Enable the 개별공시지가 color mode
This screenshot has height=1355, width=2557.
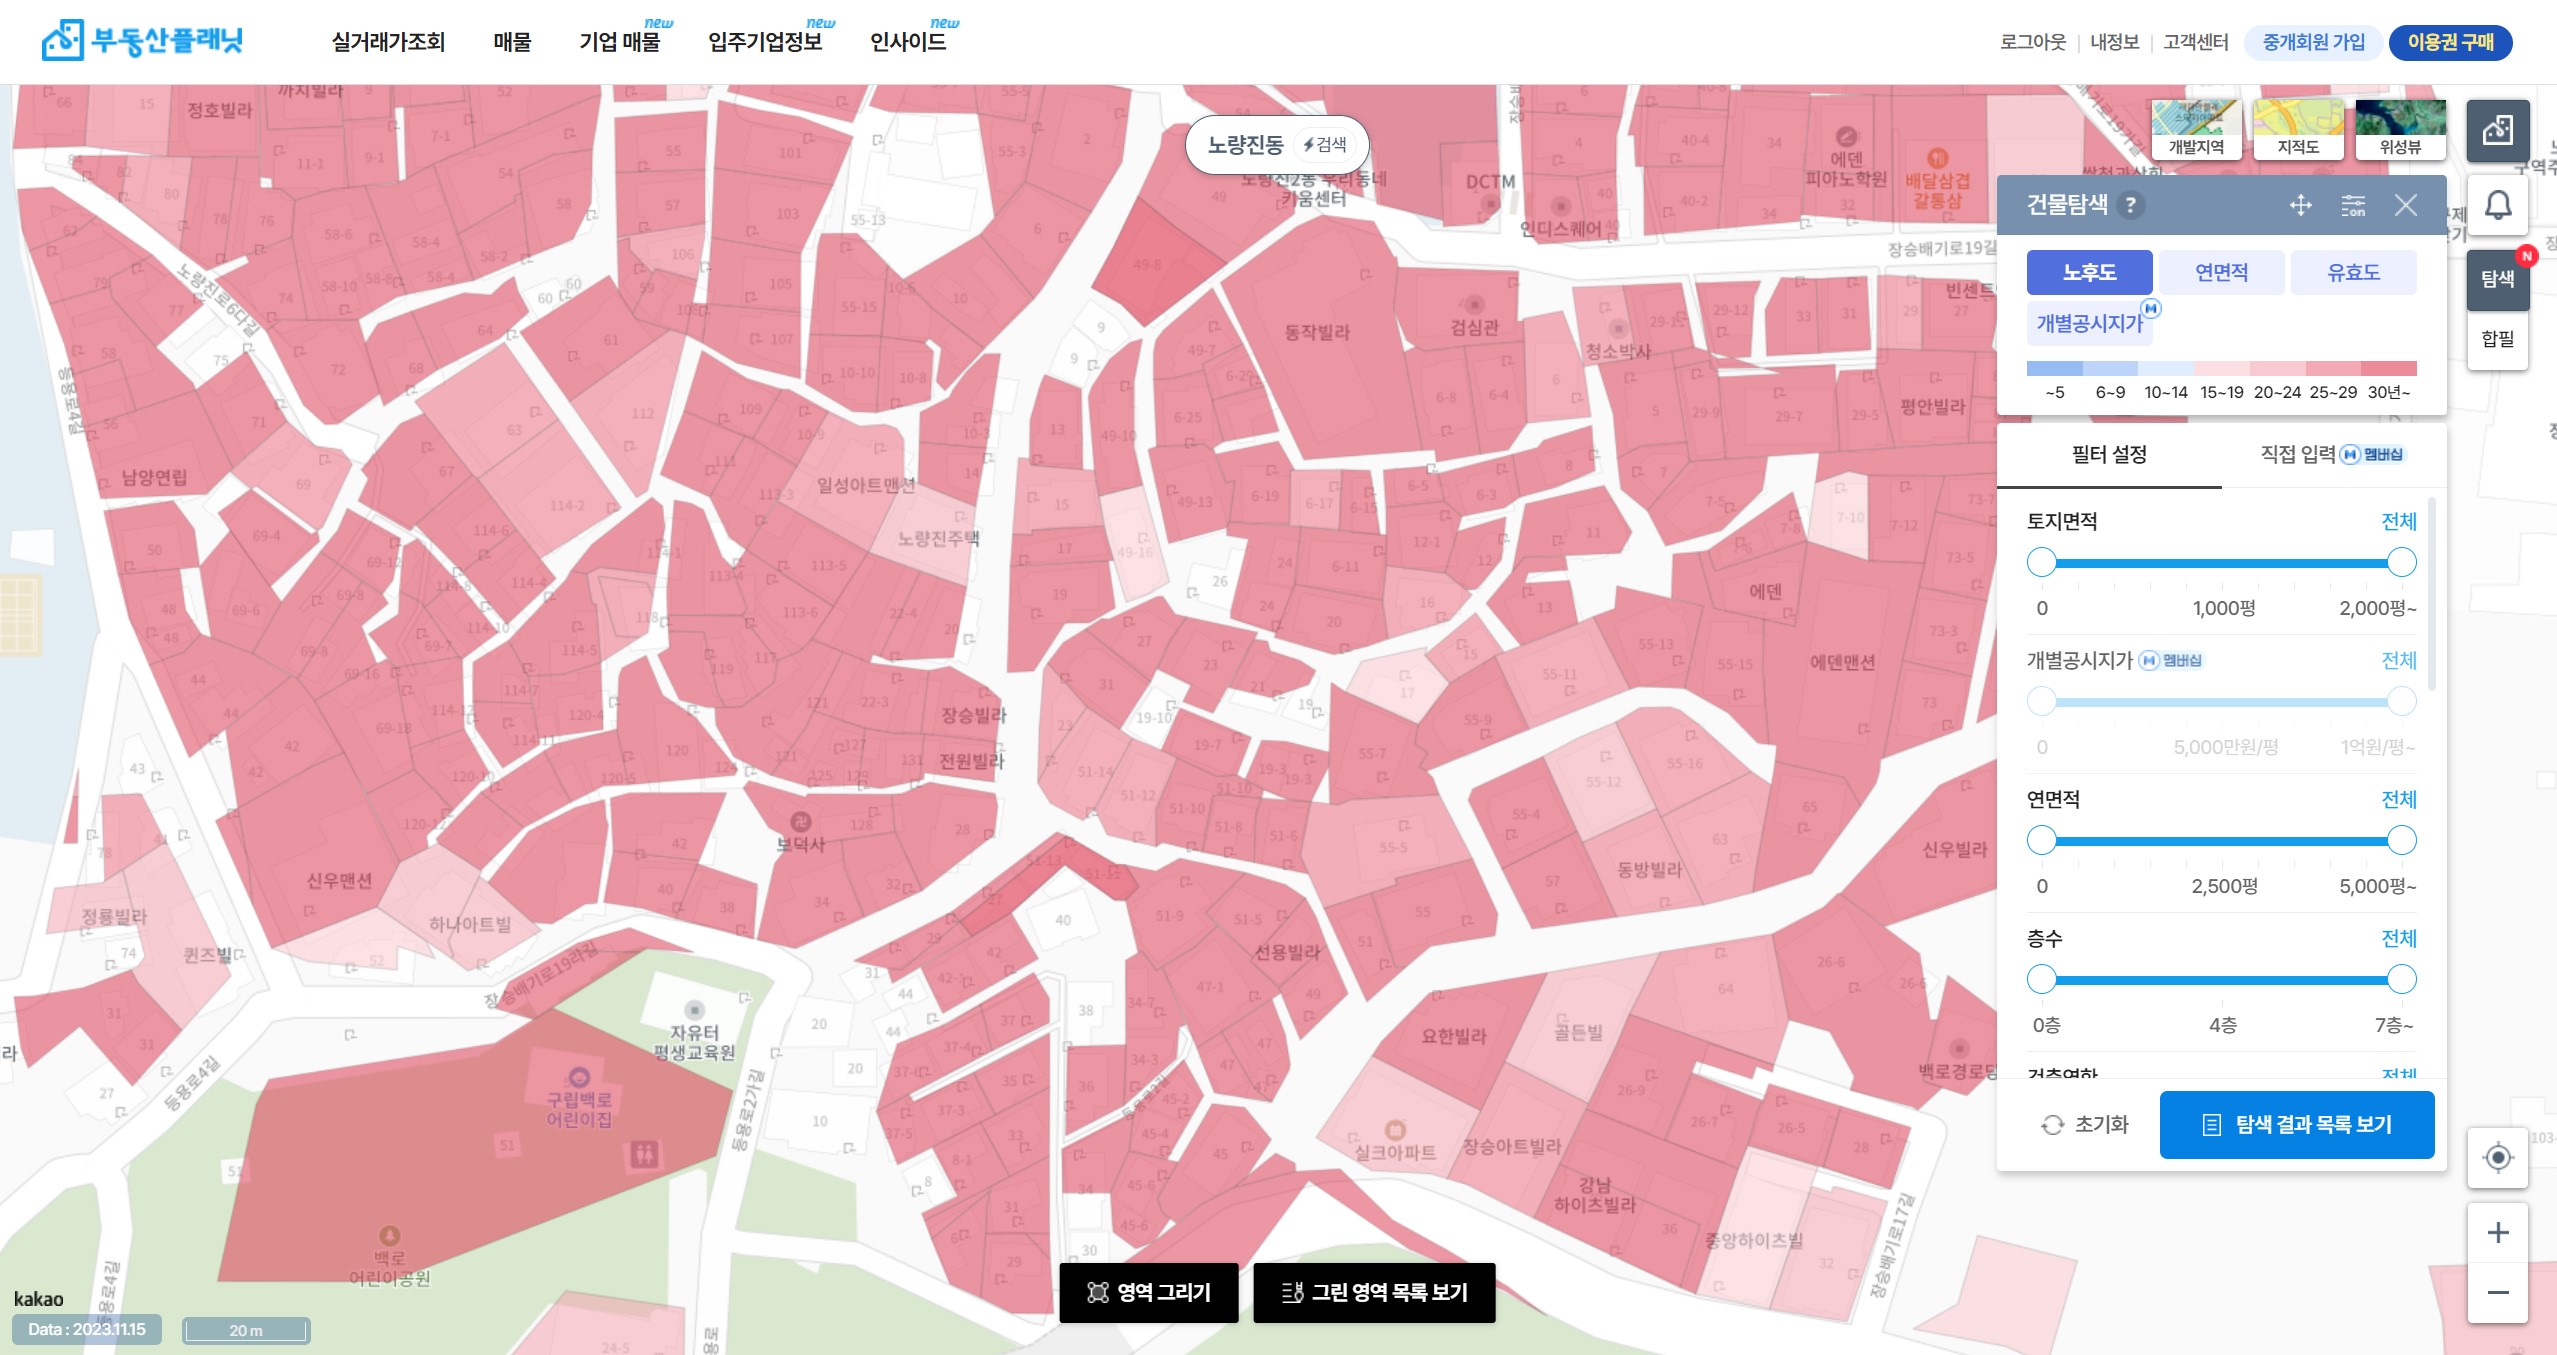pos(2089,323)
